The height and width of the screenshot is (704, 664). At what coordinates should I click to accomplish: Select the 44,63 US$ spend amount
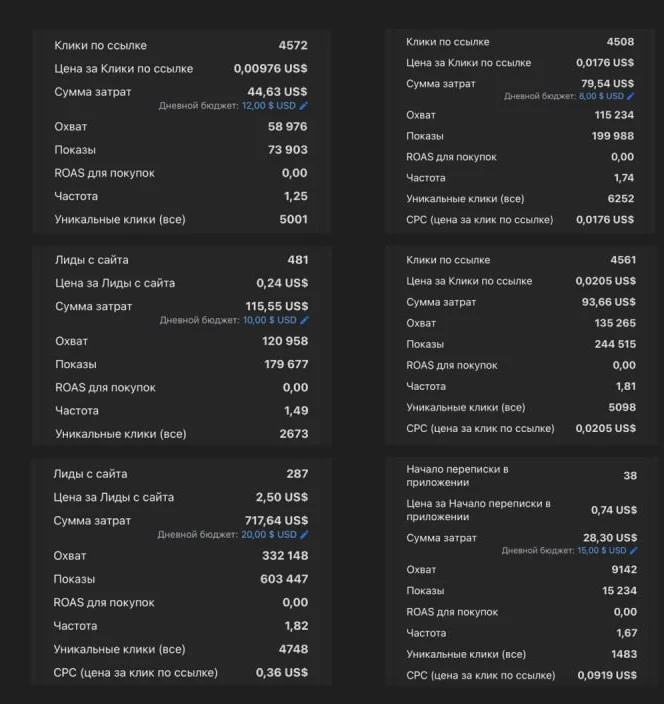277,92
